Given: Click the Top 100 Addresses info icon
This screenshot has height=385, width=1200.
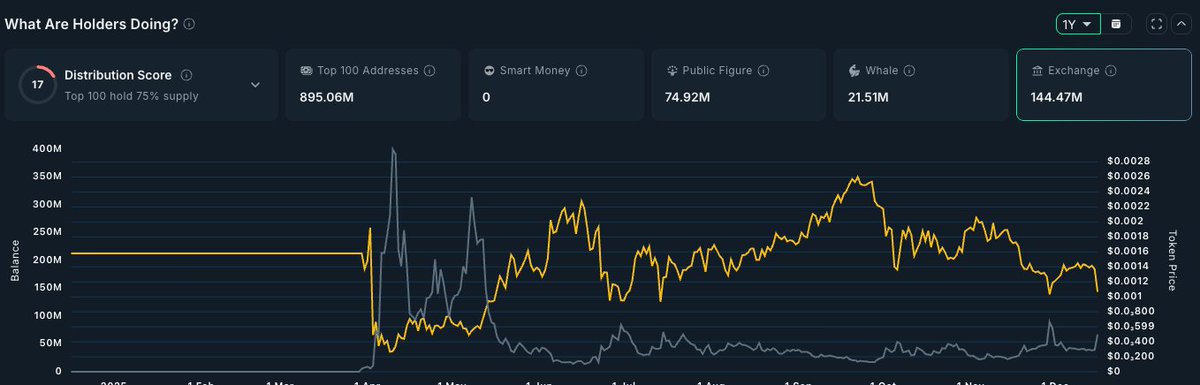Looking at the screenshot, I should pyautogui.click(x=430, y=71).
